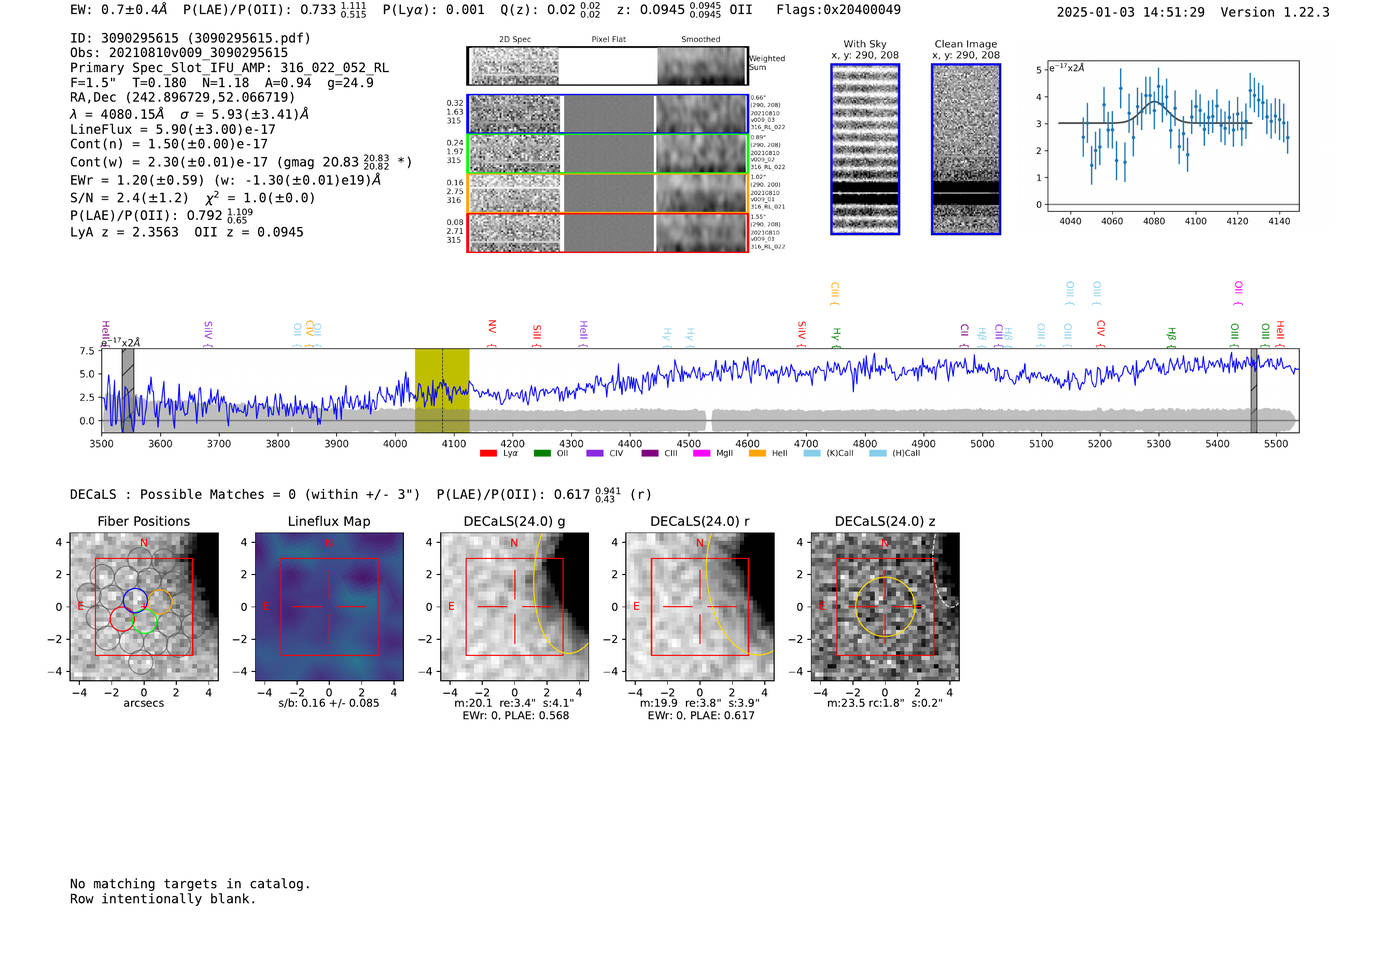
Task: Open the Clean Image panel
Action: [966, 149]
